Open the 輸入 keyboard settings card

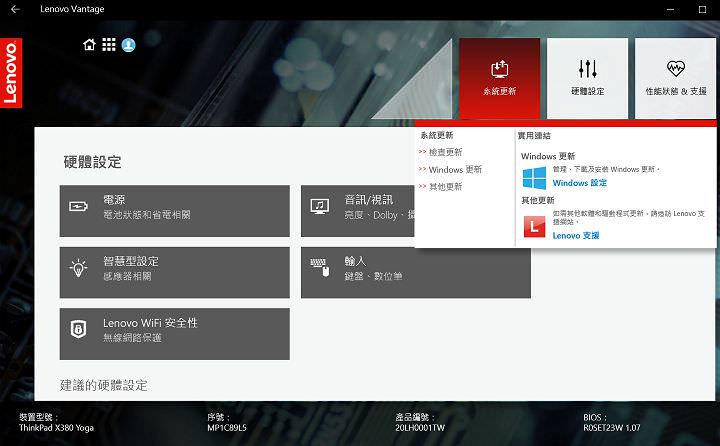pyautogui.click(x=415, y=272)
